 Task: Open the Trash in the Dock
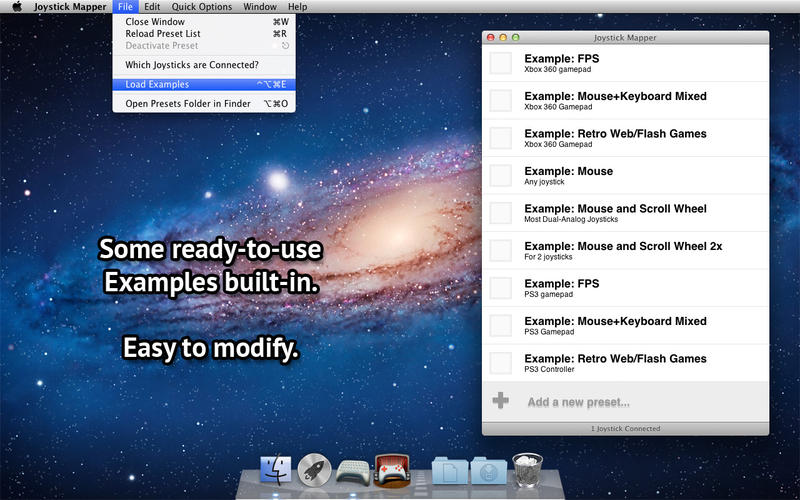point(528,469)
